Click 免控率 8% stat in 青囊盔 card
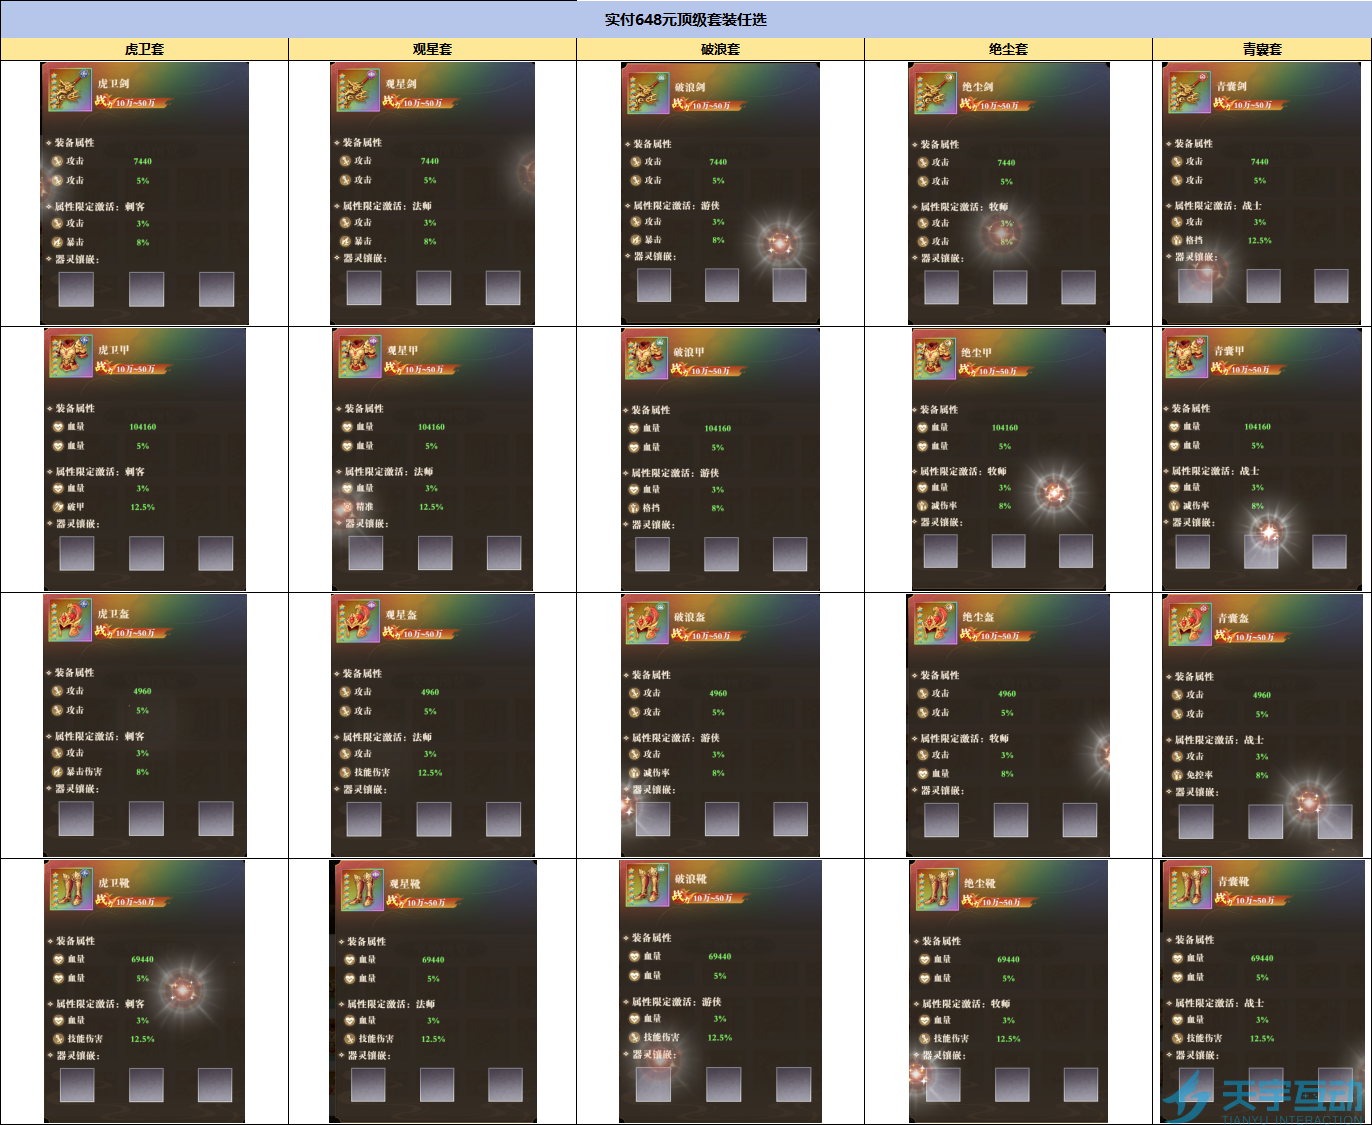 click(x=1221, y=775)
